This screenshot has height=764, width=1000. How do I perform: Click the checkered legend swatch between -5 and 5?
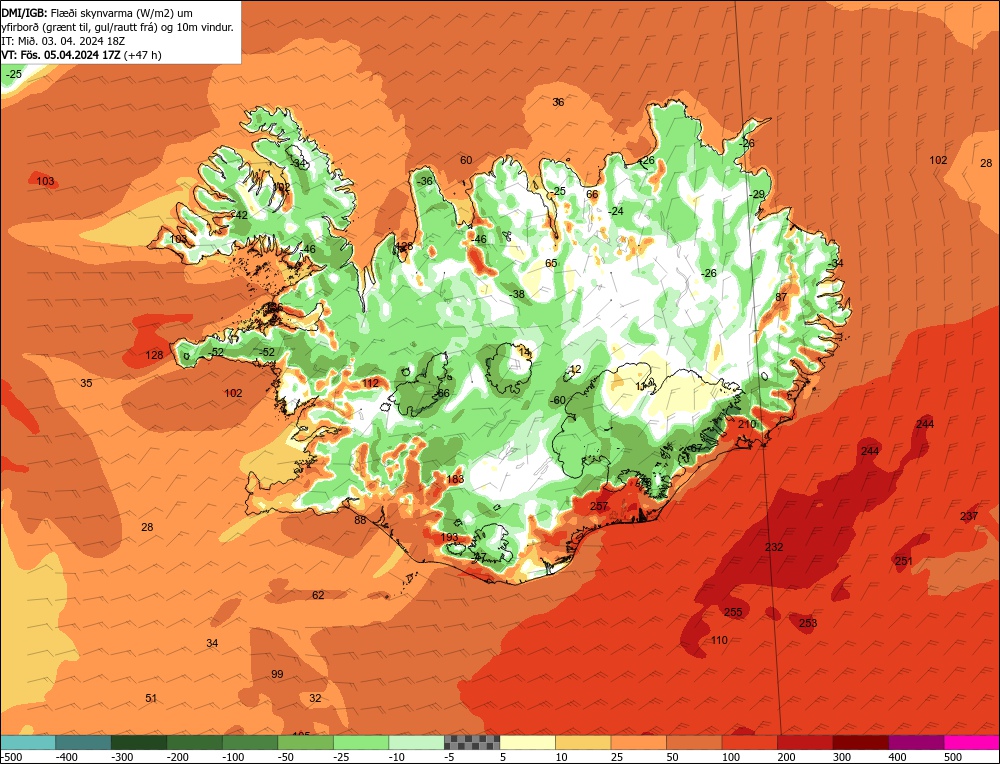click(x=472, y=742)
